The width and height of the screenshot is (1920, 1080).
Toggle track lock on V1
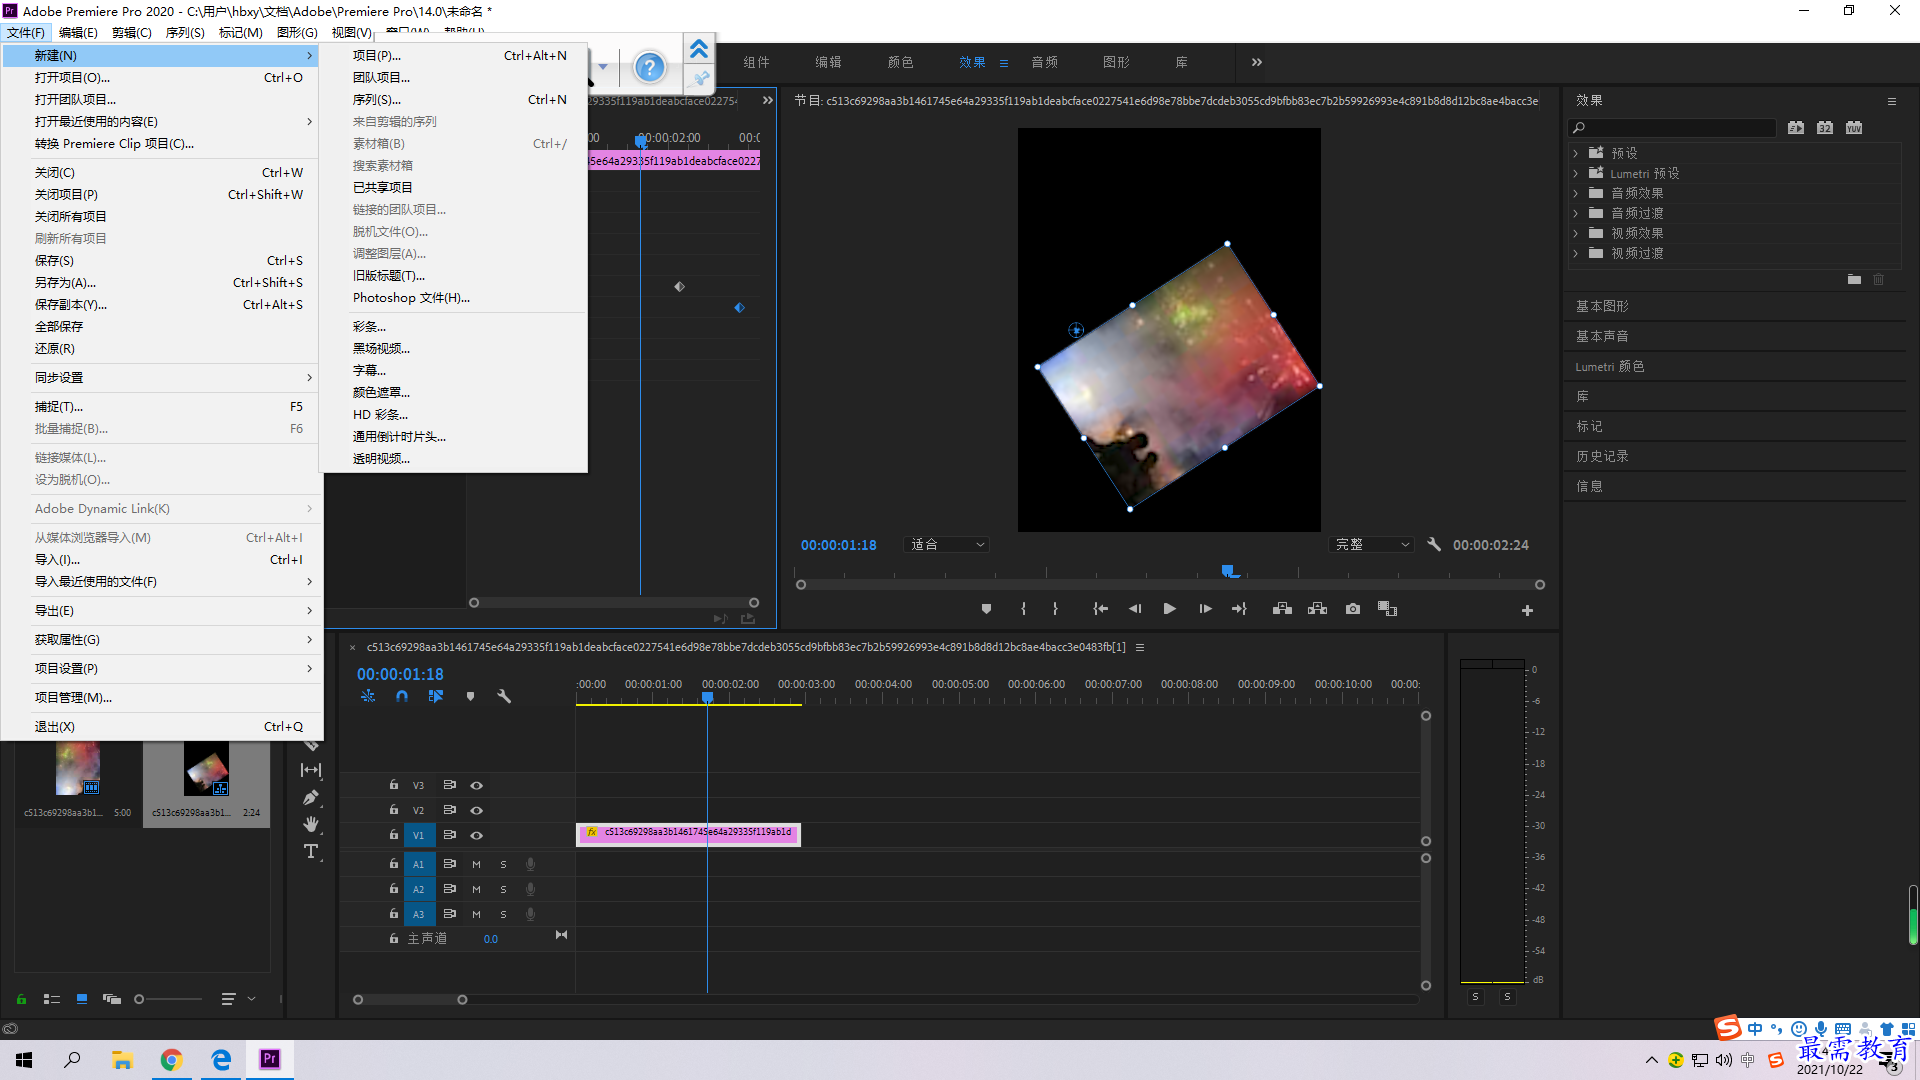394,835
